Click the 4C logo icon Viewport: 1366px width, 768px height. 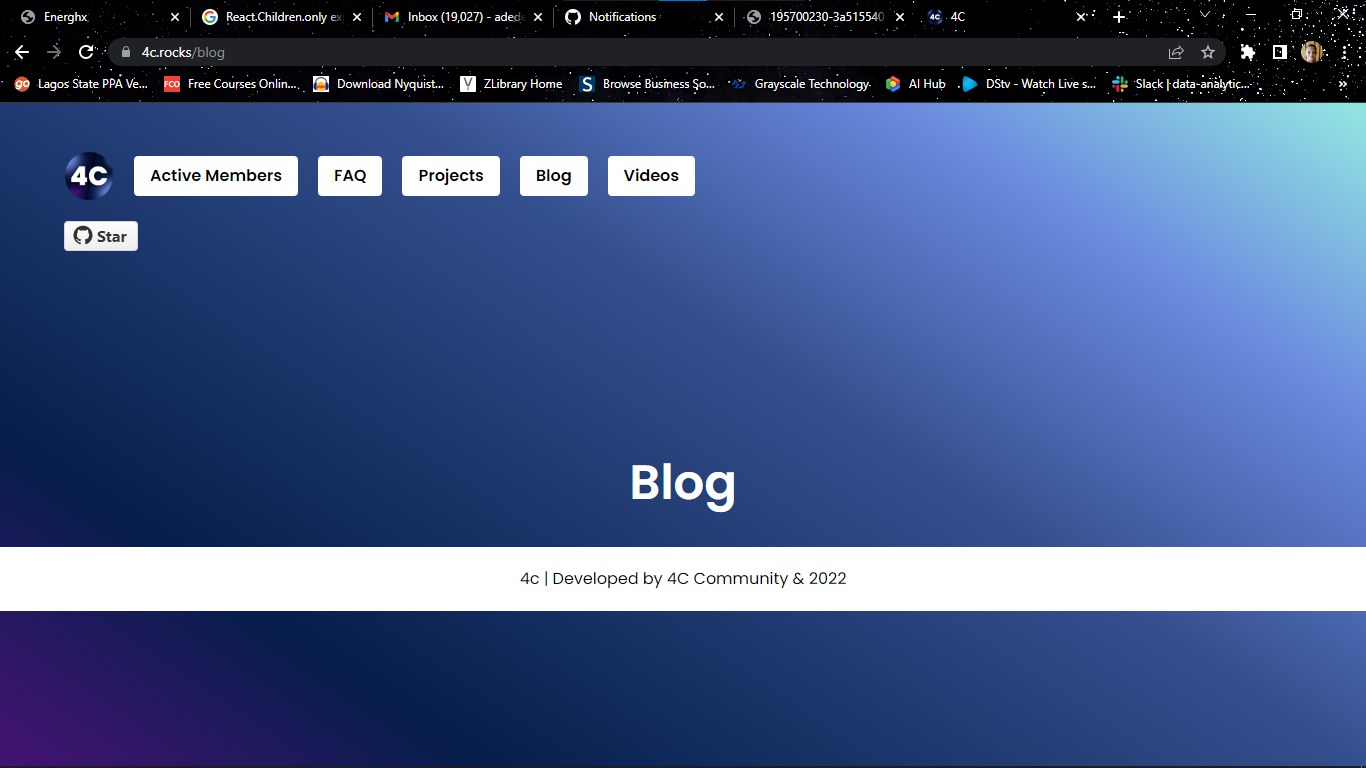(88, 175)
